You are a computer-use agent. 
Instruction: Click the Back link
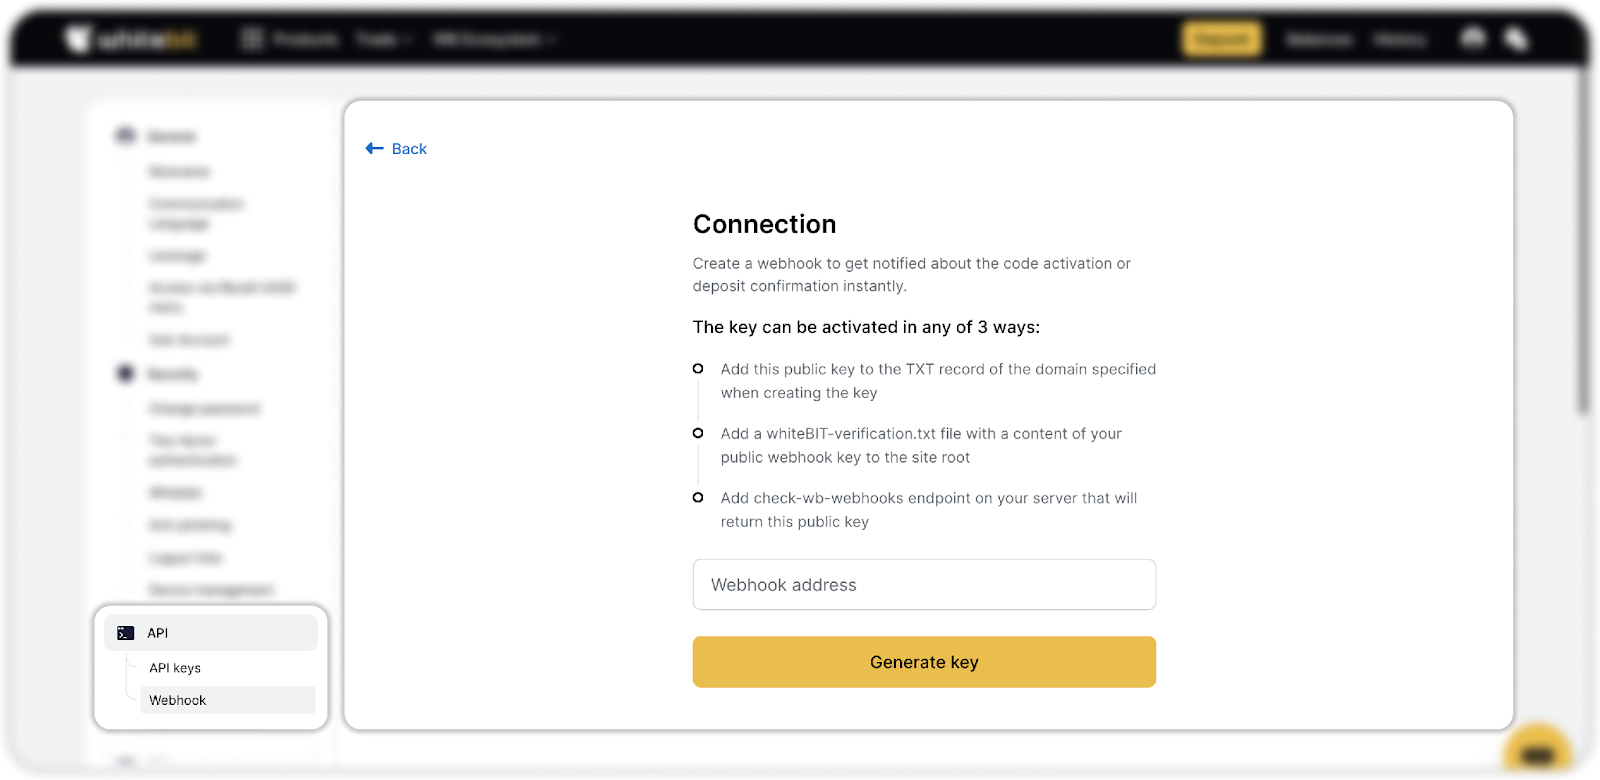[409, 149]
